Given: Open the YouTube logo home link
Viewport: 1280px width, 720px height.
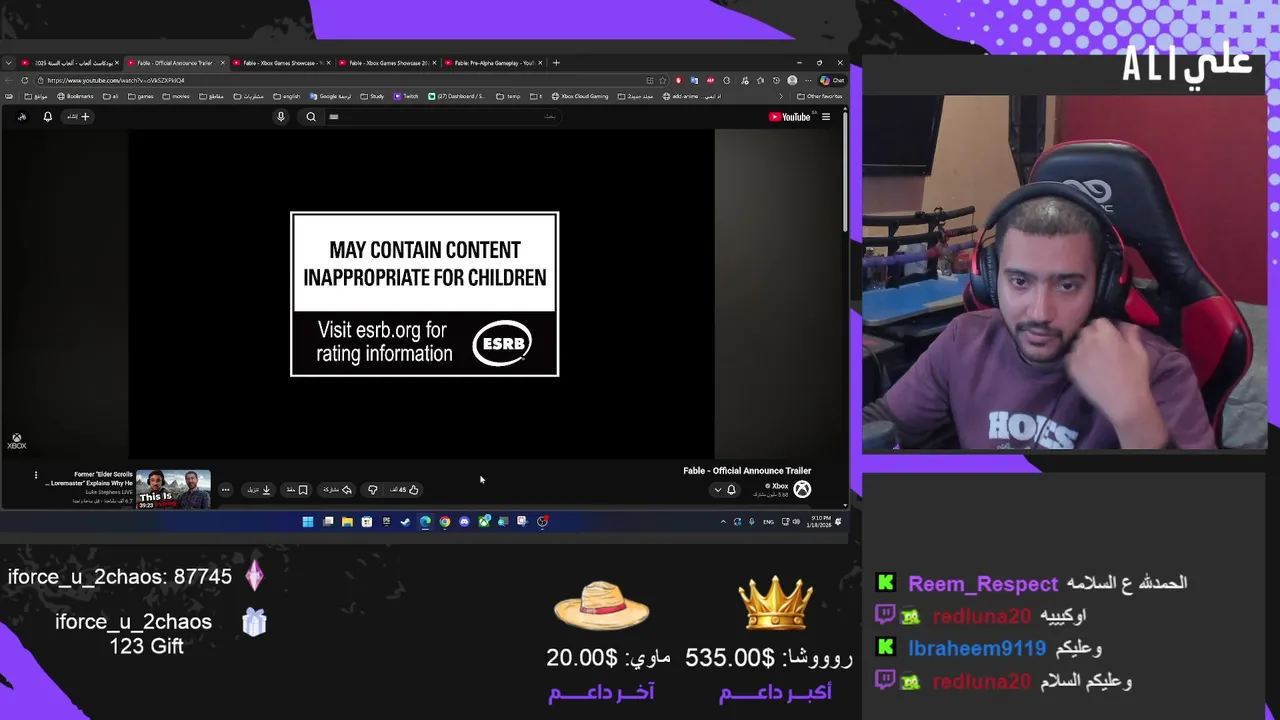Looking at the screenshot, I should [790, 117].
